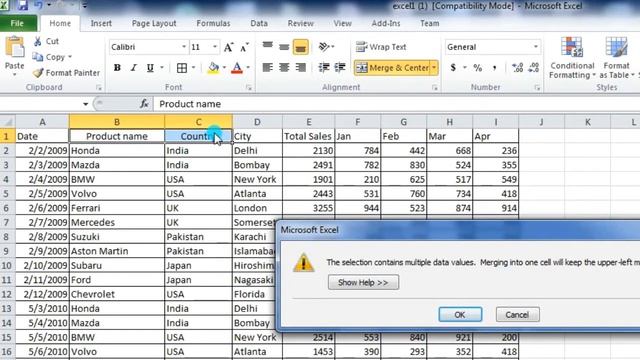Click Cancel in the Microsoft Excel dialog
640x360 pixels.
[518, 315]
